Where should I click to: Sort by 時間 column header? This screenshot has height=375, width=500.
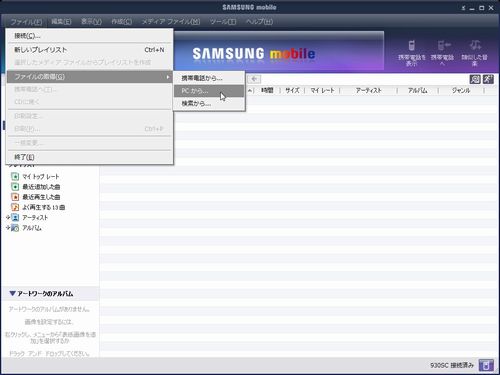point(267,90)
